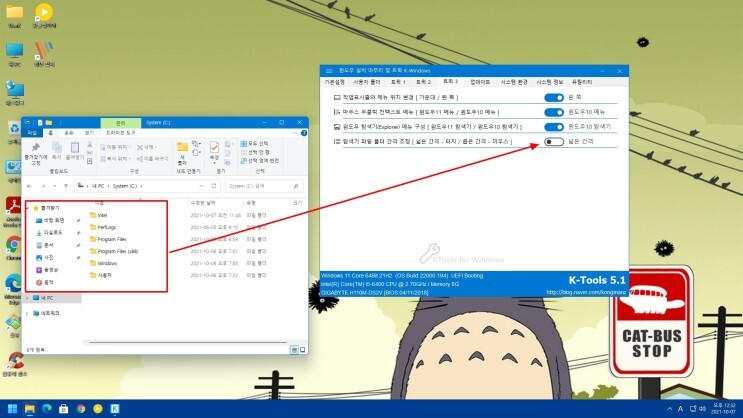Expand 네트워크 node in navigation tree

(x=27, y=313)
